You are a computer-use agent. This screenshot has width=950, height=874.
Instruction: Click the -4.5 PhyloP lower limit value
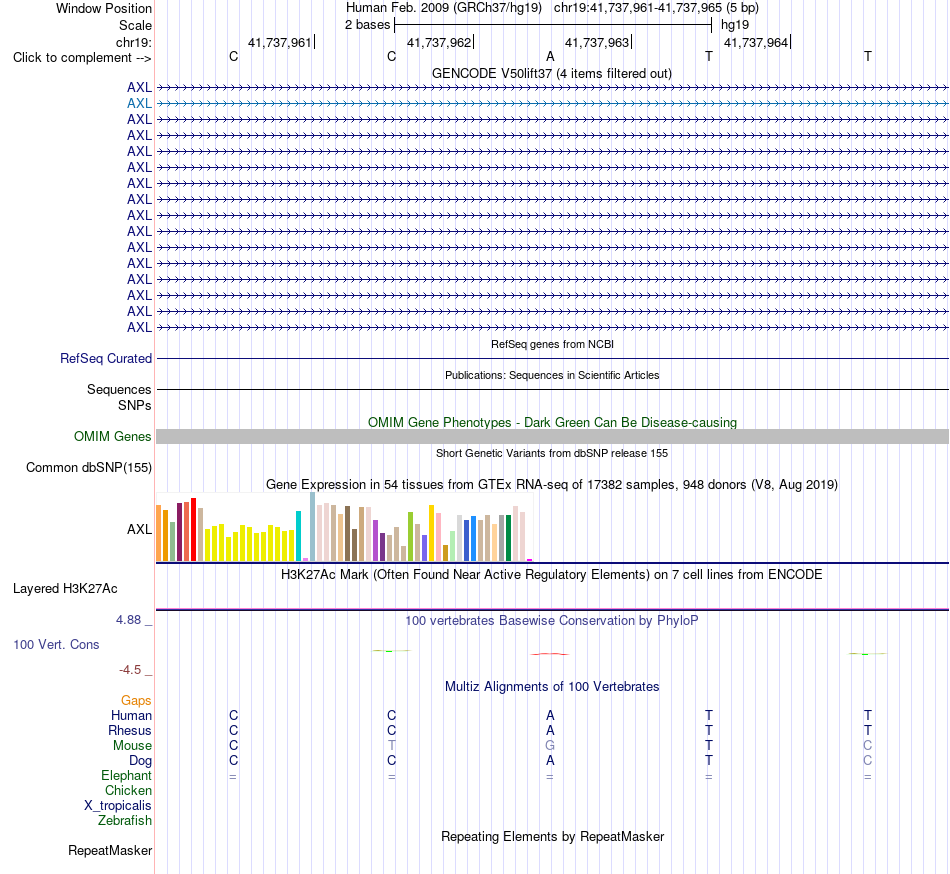point(130,669)
